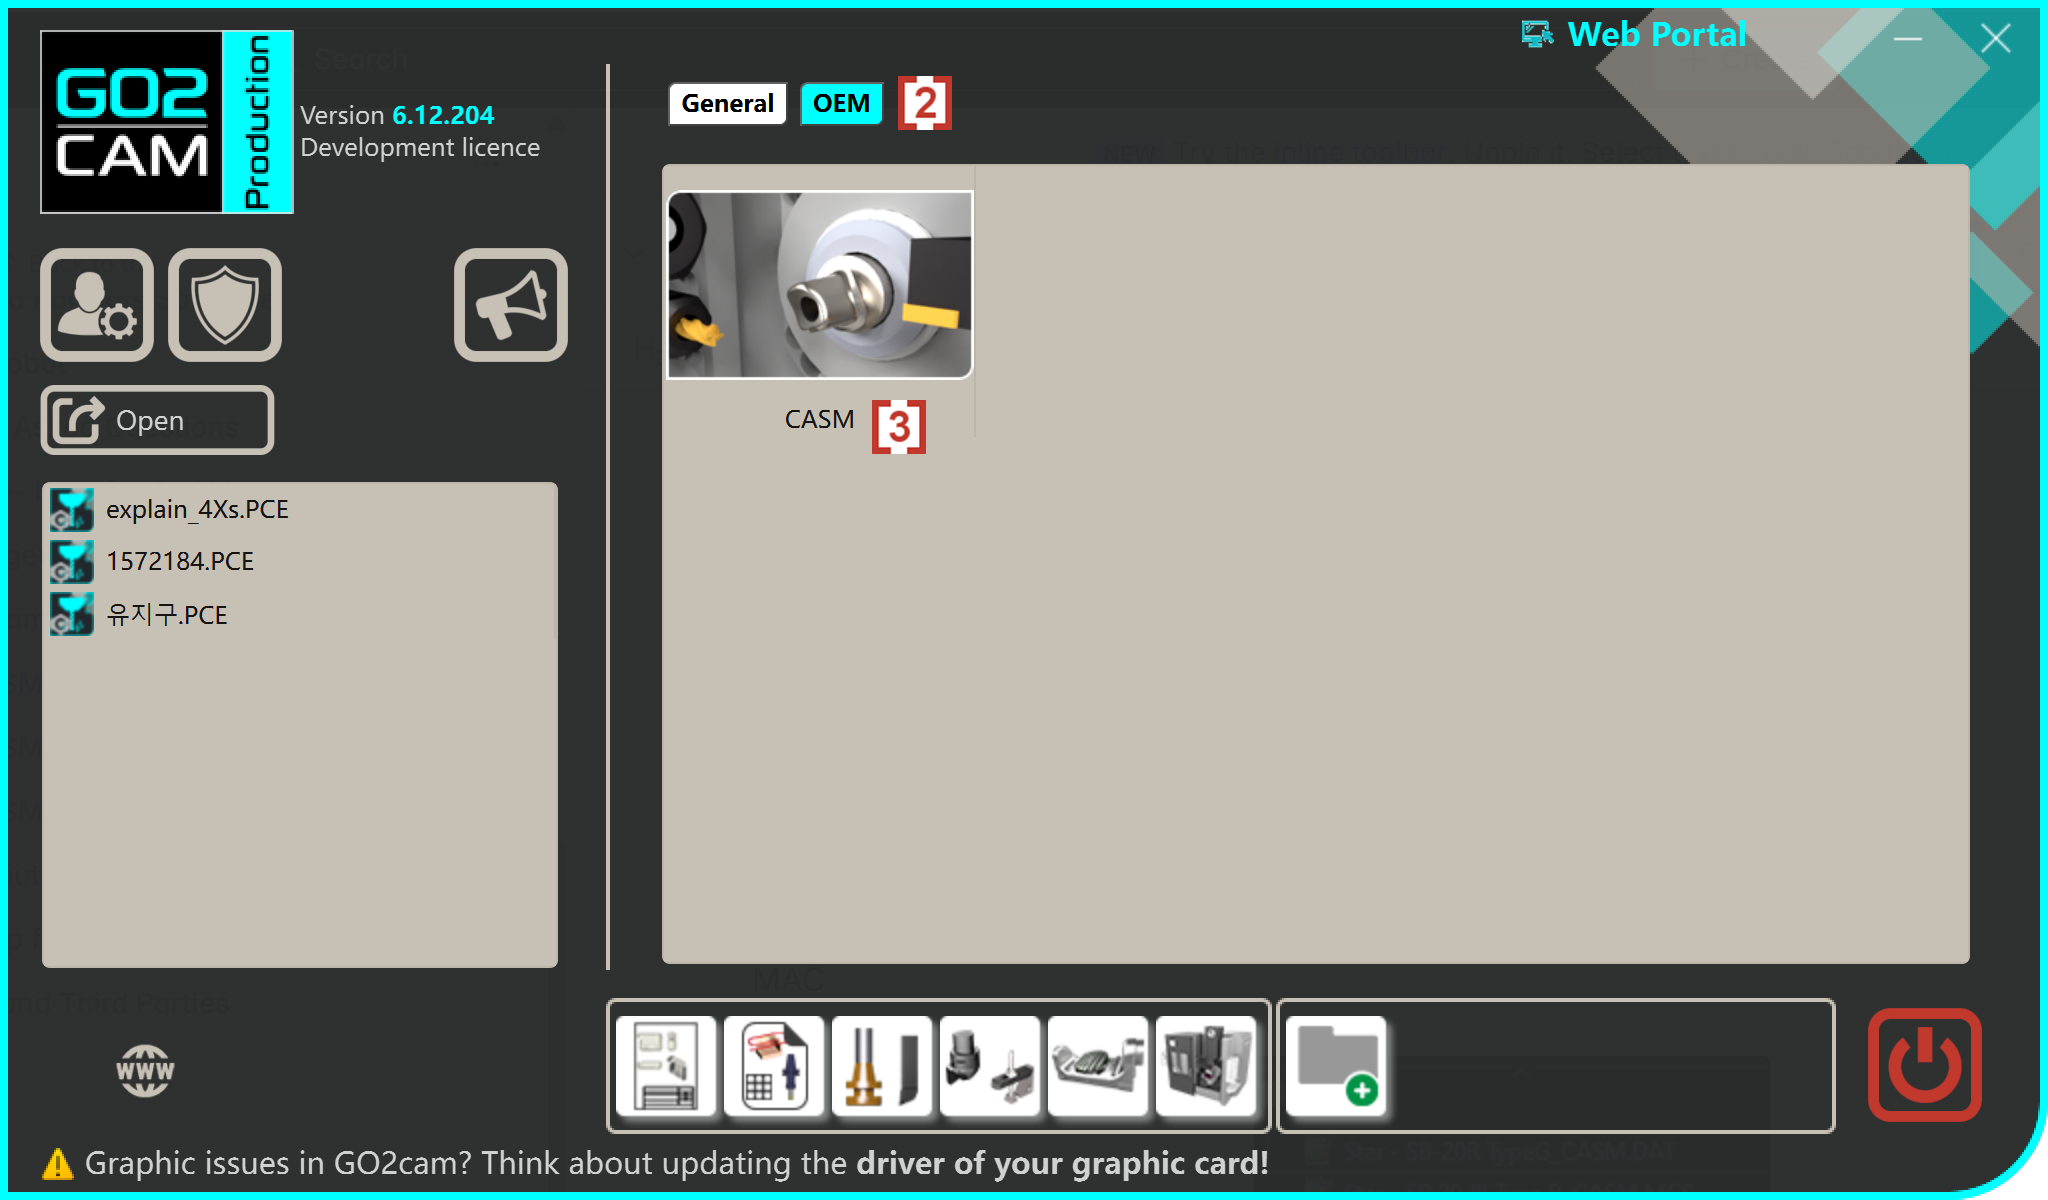
Task: Open recent file 1572184.PCE
Action: point(180,562)
